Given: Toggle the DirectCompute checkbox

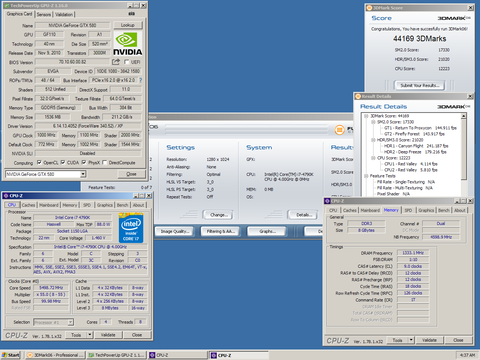Looking at the screenshot, I should click(x=105, y=162).
